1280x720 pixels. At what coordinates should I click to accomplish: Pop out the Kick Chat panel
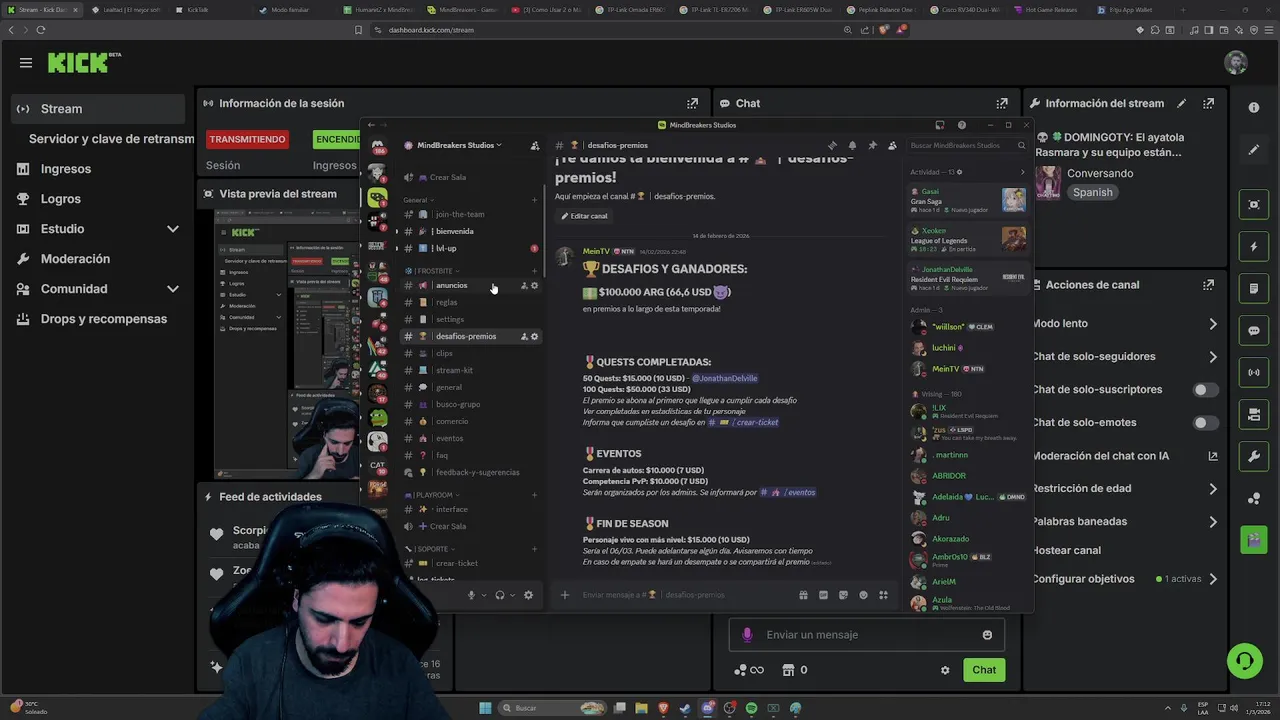tap(1002, 103)
